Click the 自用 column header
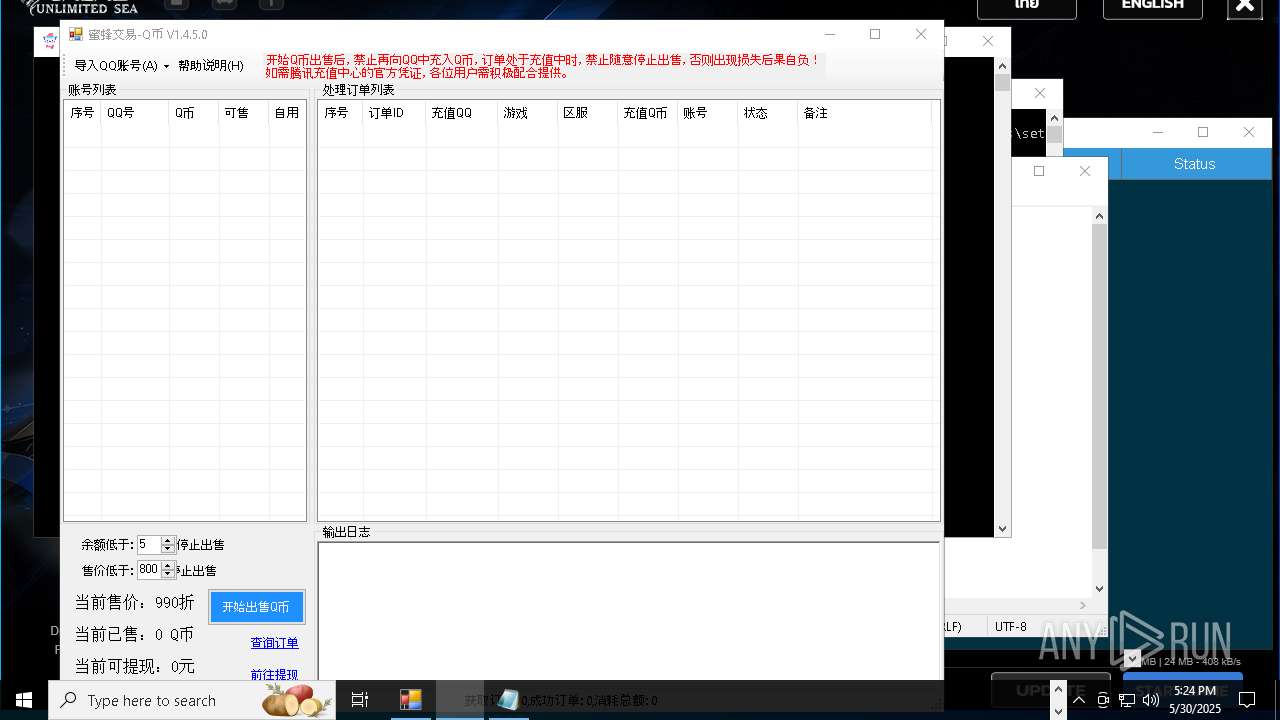Screen dimensions: 1280x720 tap(287, 113)
